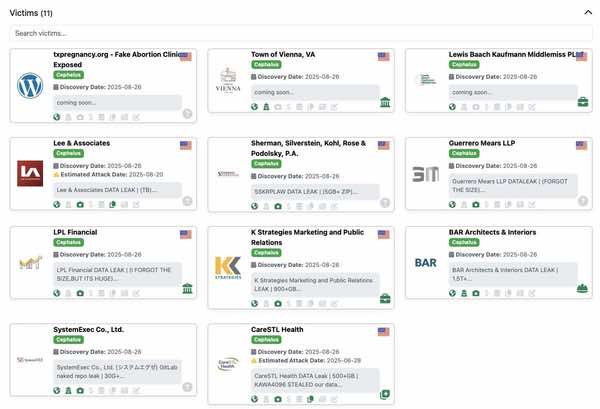Open Town of Vienna, VA victim title
This screenshot has height=409, width=600.
(283, 54)
